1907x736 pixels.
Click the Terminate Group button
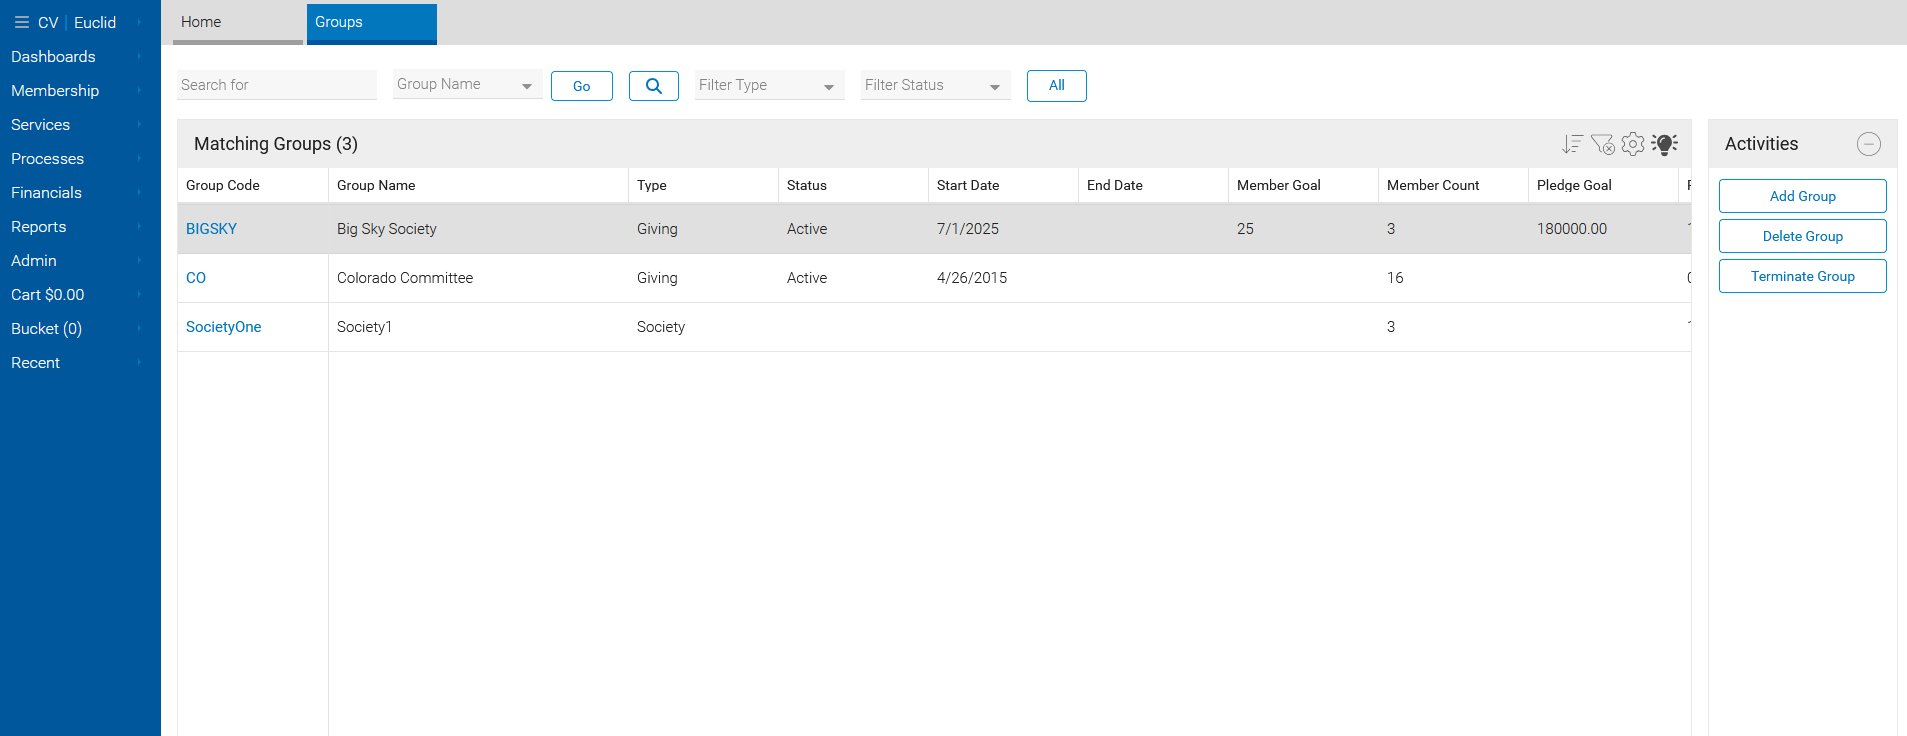pos(1803,276)
